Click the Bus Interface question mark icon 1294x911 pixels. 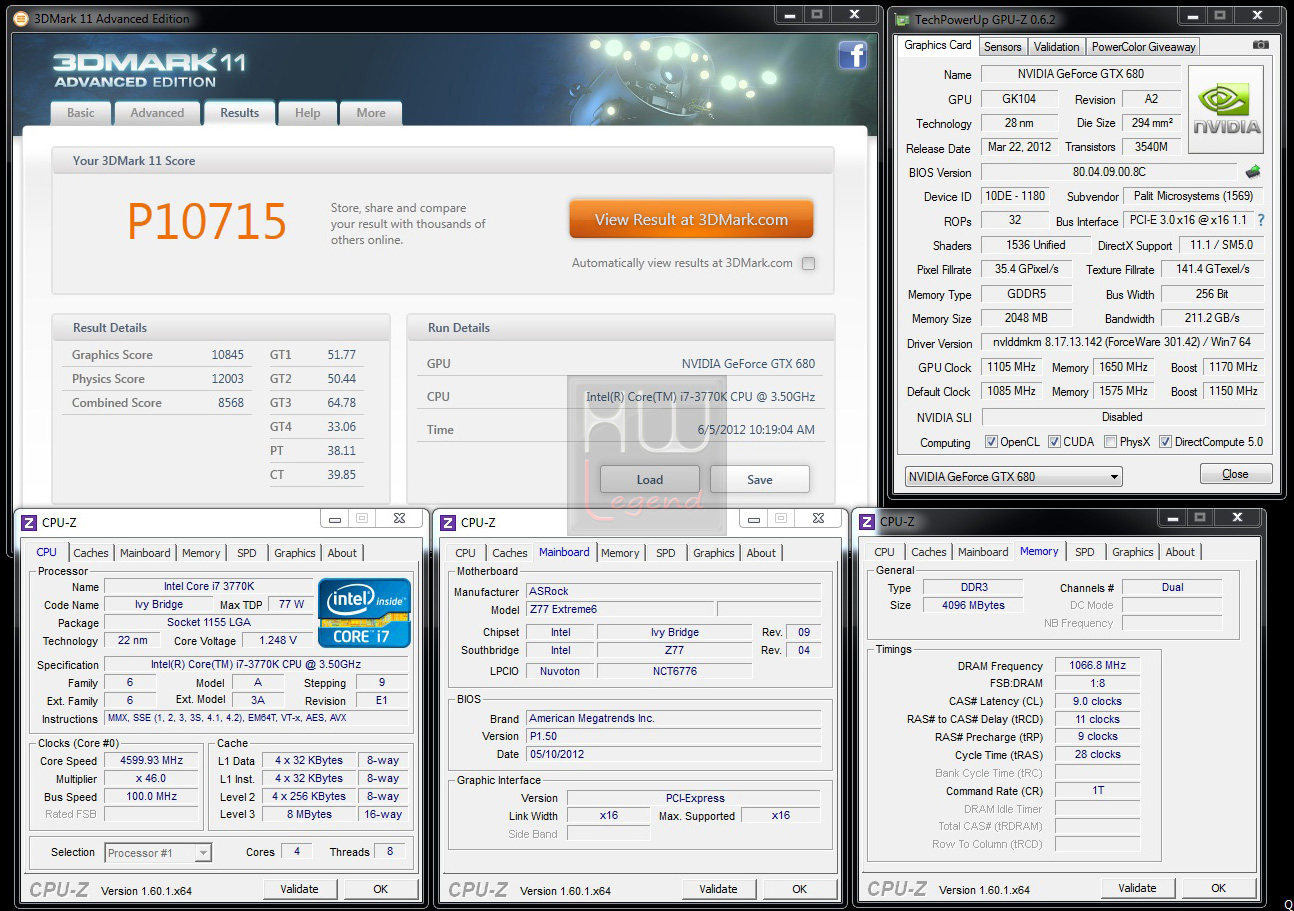1260,221
